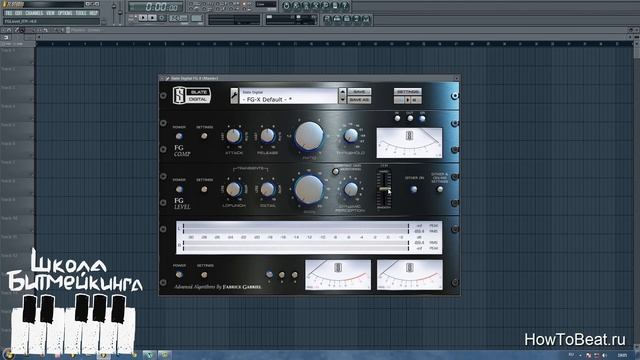Screen dimensions: 640x360
Task: Click the LOPUNCH transients knob
Action: click(233, 189)
